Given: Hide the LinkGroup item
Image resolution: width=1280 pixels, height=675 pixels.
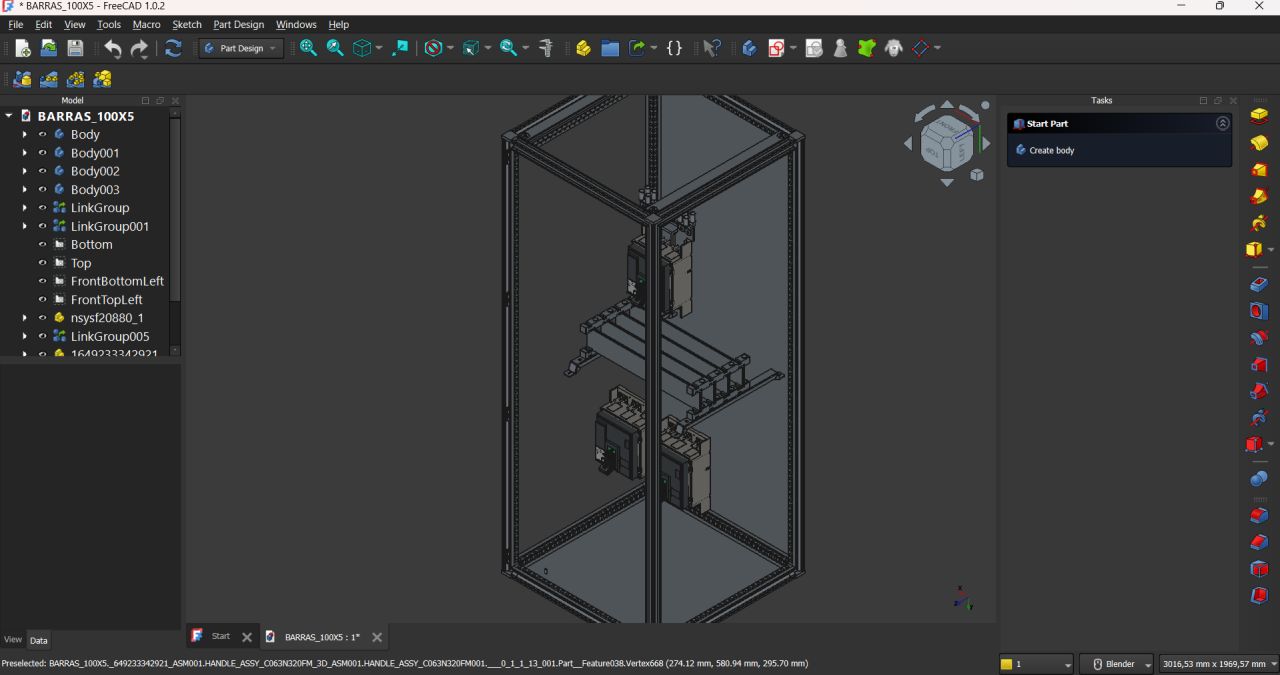Looking at the screenshot, I should (43, 208).
